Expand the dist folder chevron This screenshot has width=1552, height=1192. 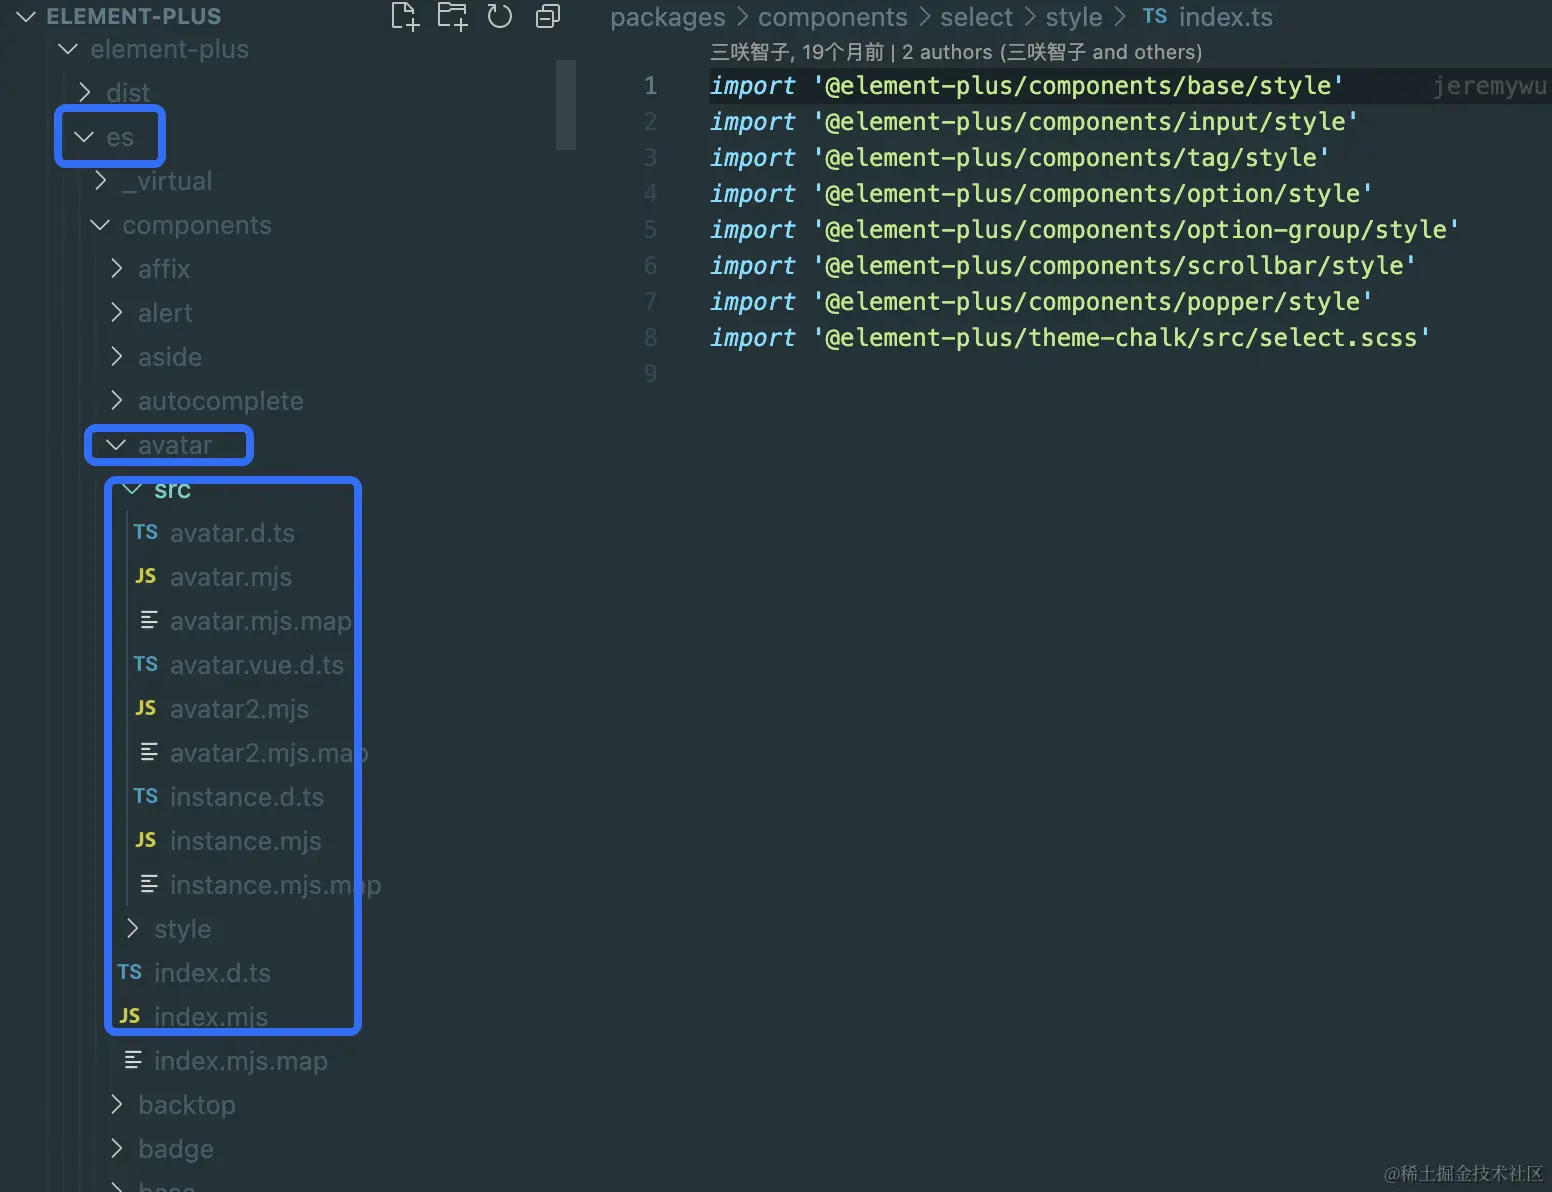pyautogui.click(x=85, y=92)
